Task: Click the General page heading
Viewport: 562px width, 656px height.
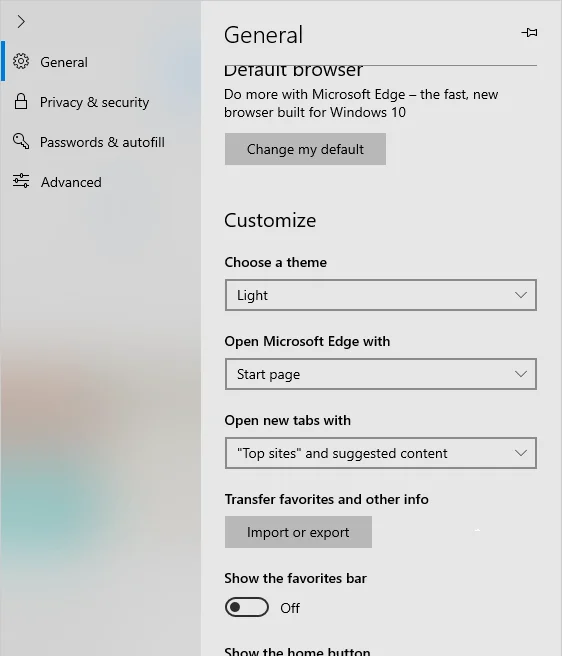Action: point(263,35)
